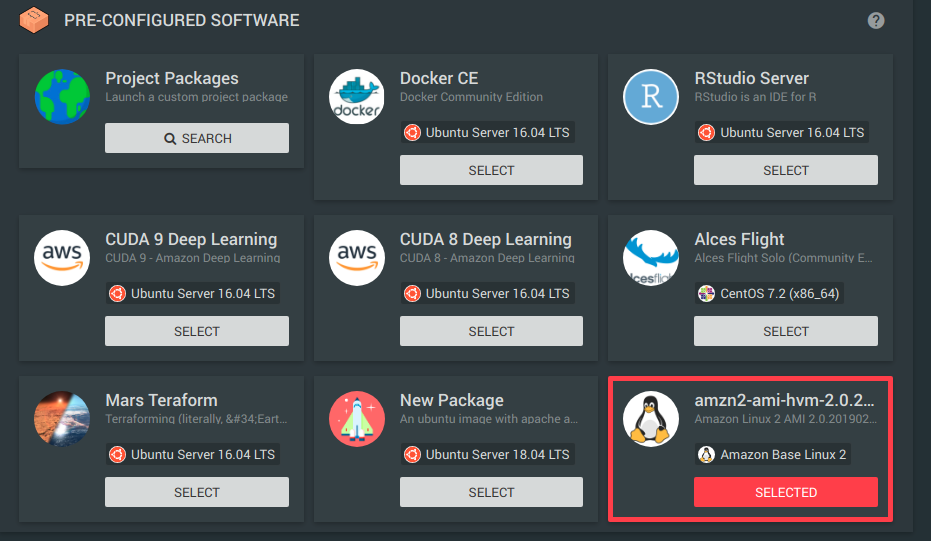Search for project packages
Screen dimensions: 931x541
point(197,138)
